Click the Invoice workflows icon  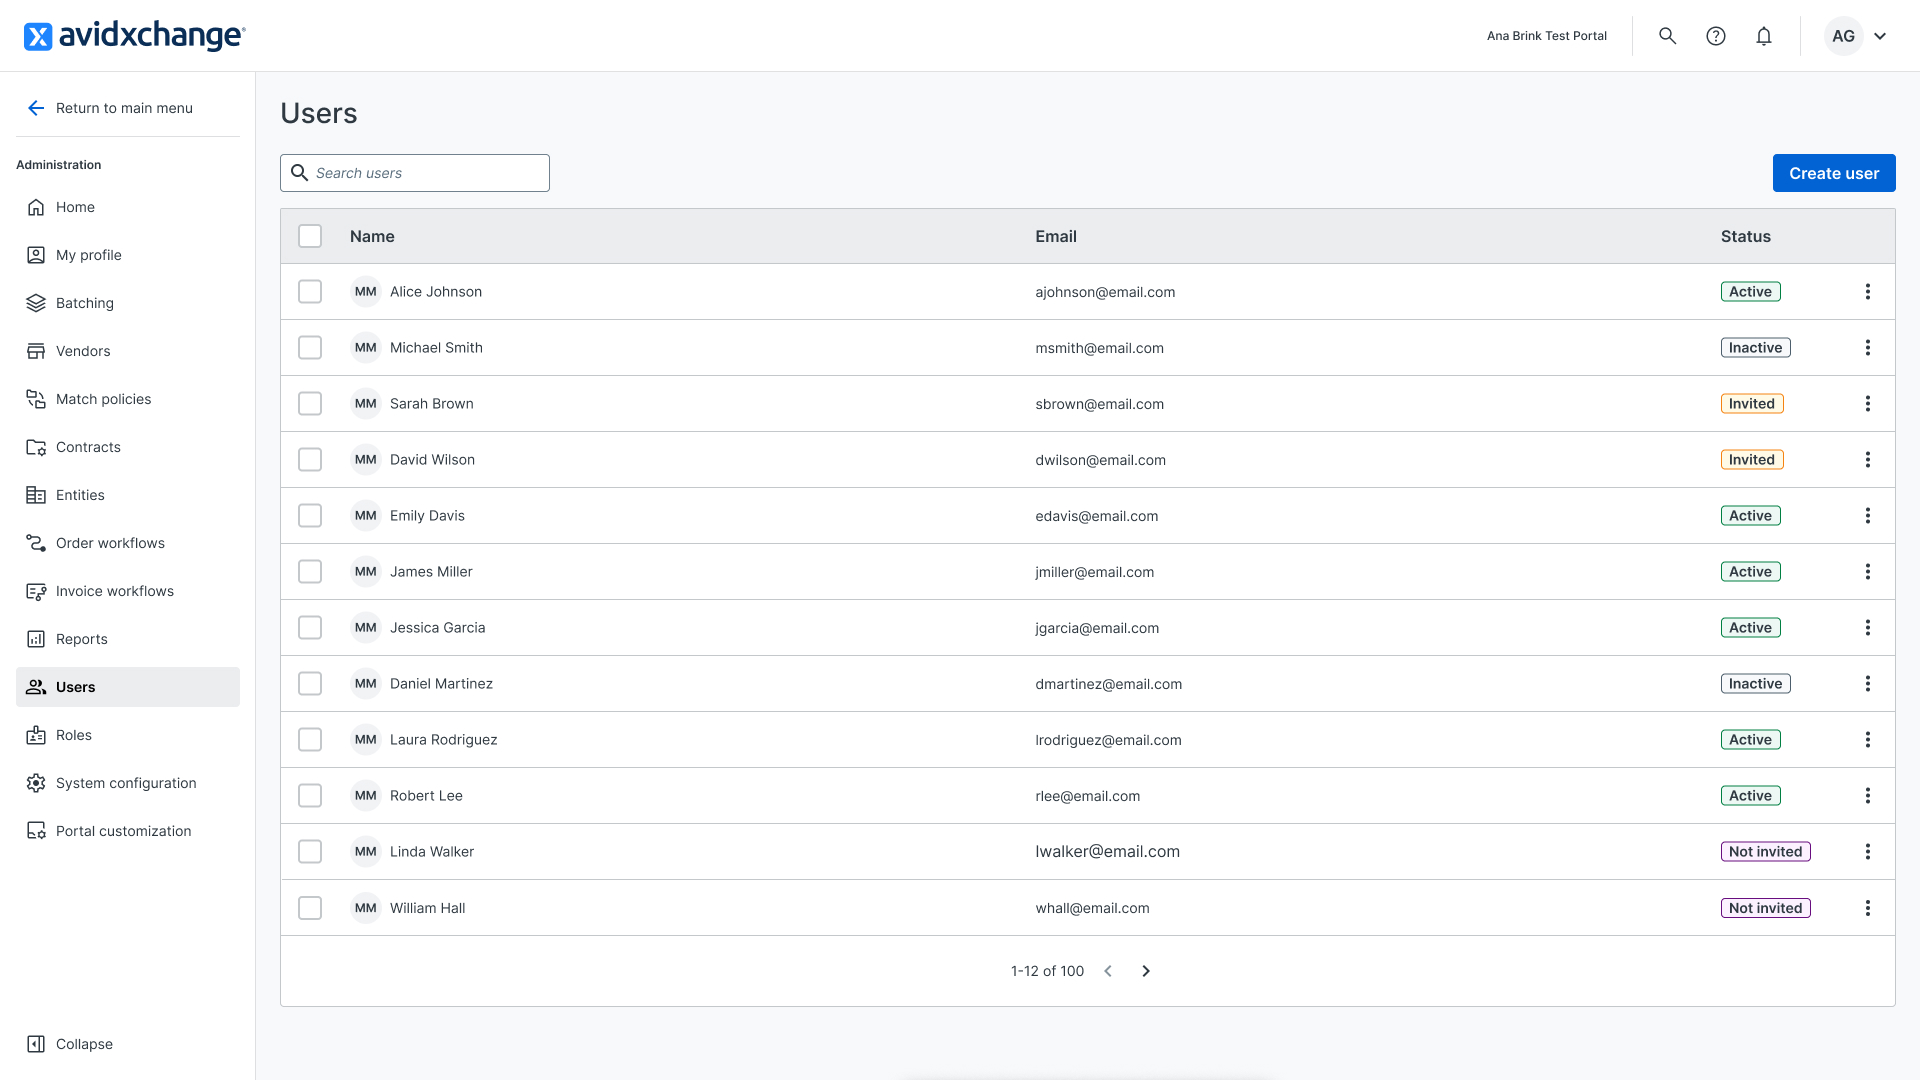tap(36, 591)
